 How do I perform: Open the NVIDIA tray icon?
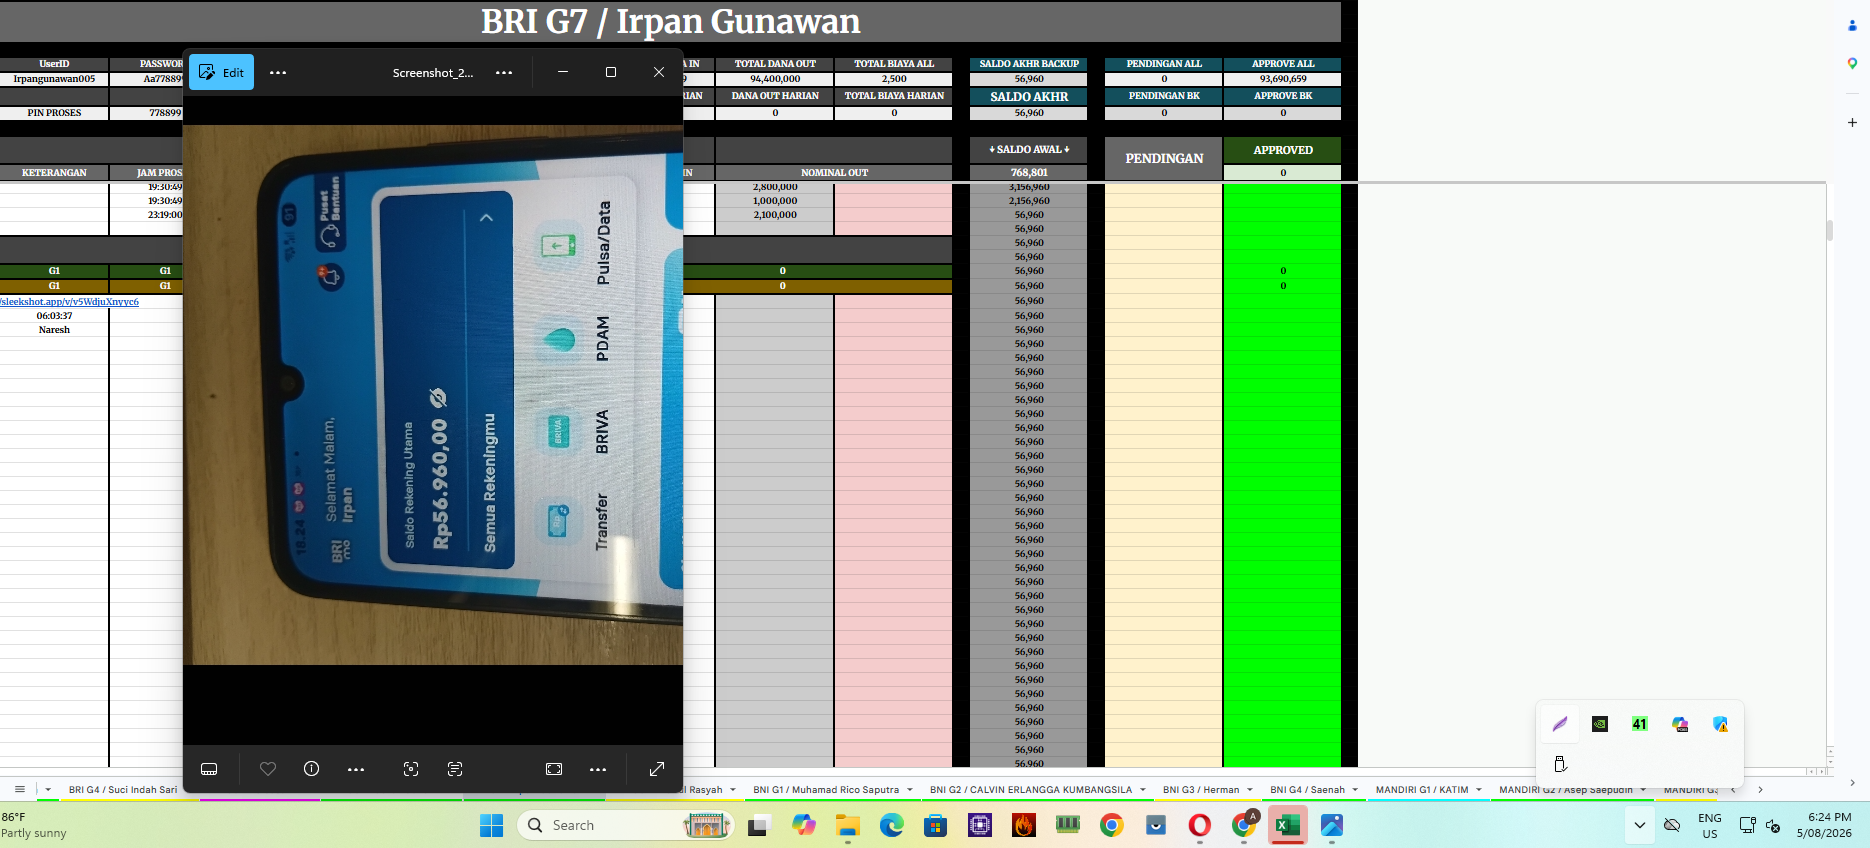1600,724
